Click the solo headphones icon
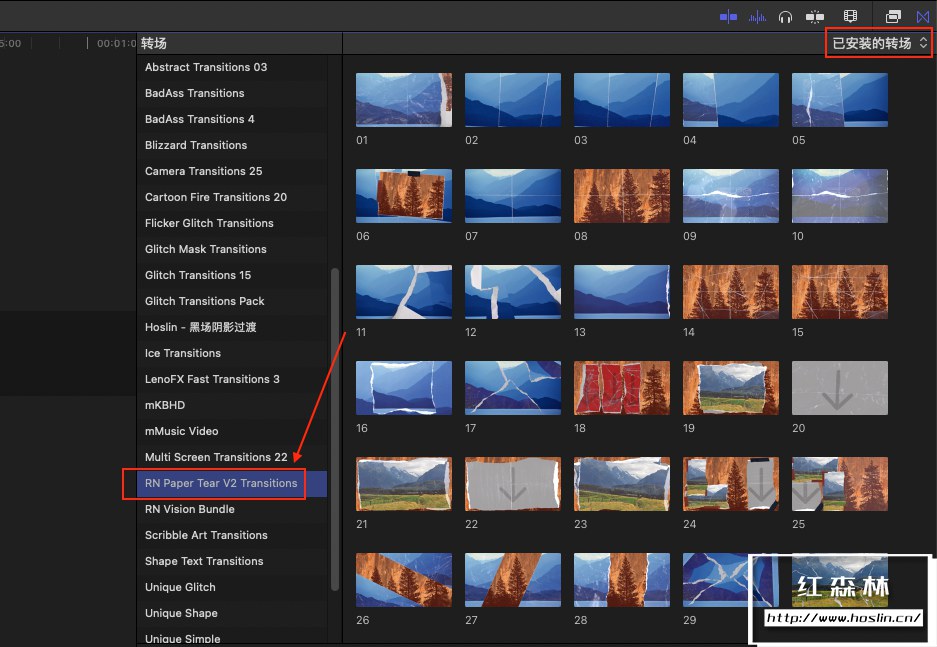This screenshot has height=647, width=937. point(786,16)
